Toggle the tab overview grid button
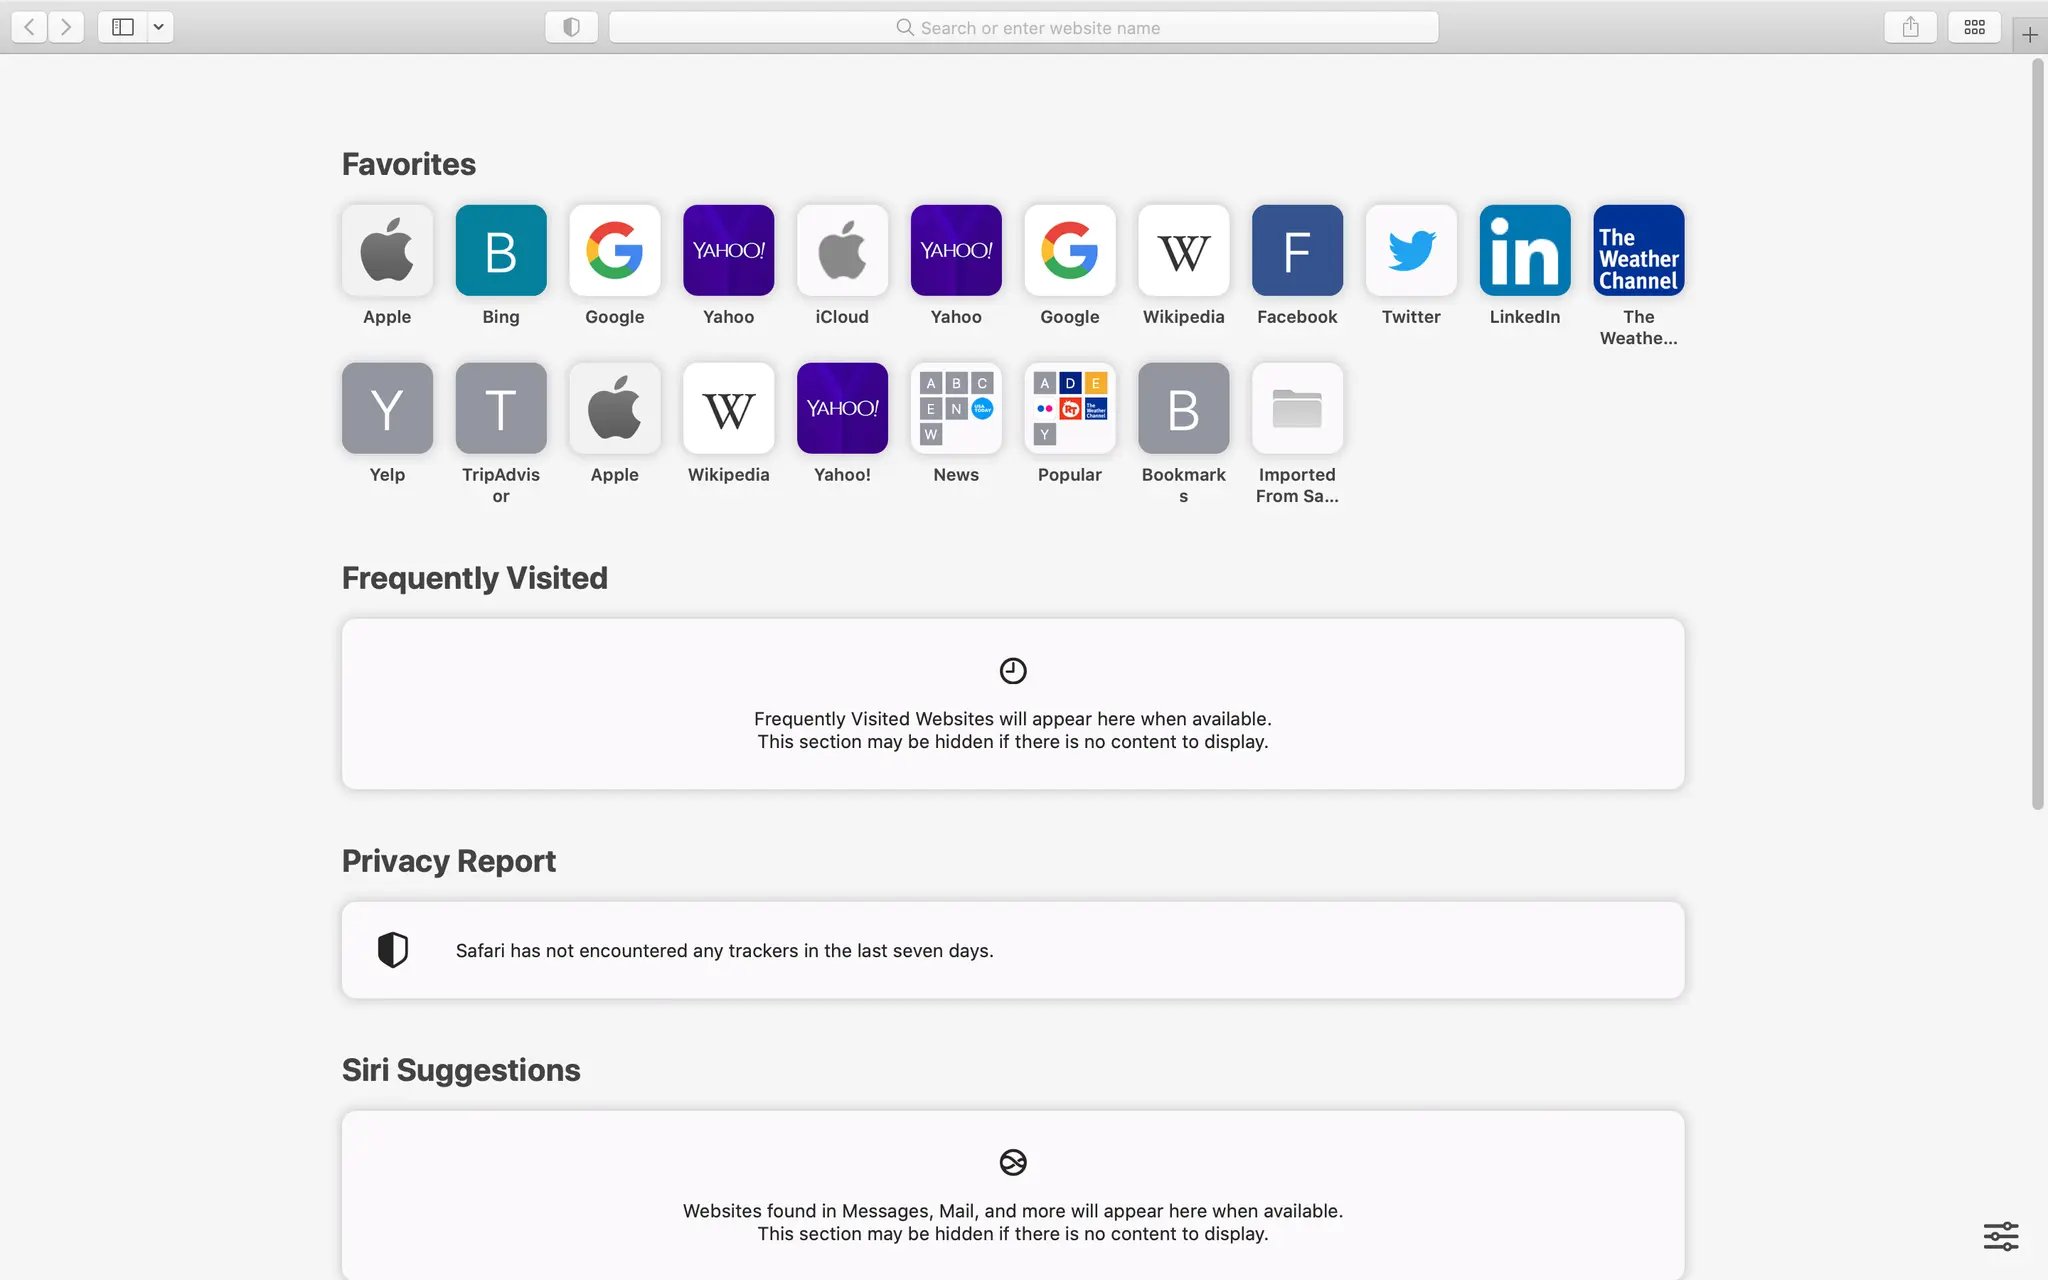 tap(1974, 27)
